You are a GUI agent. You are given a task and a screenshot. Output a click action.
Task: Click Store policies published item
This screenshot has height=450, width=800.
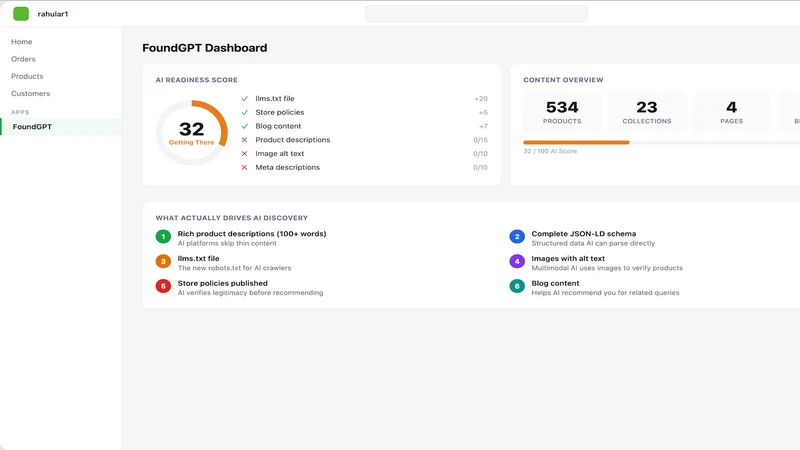[x=222, y=283]
